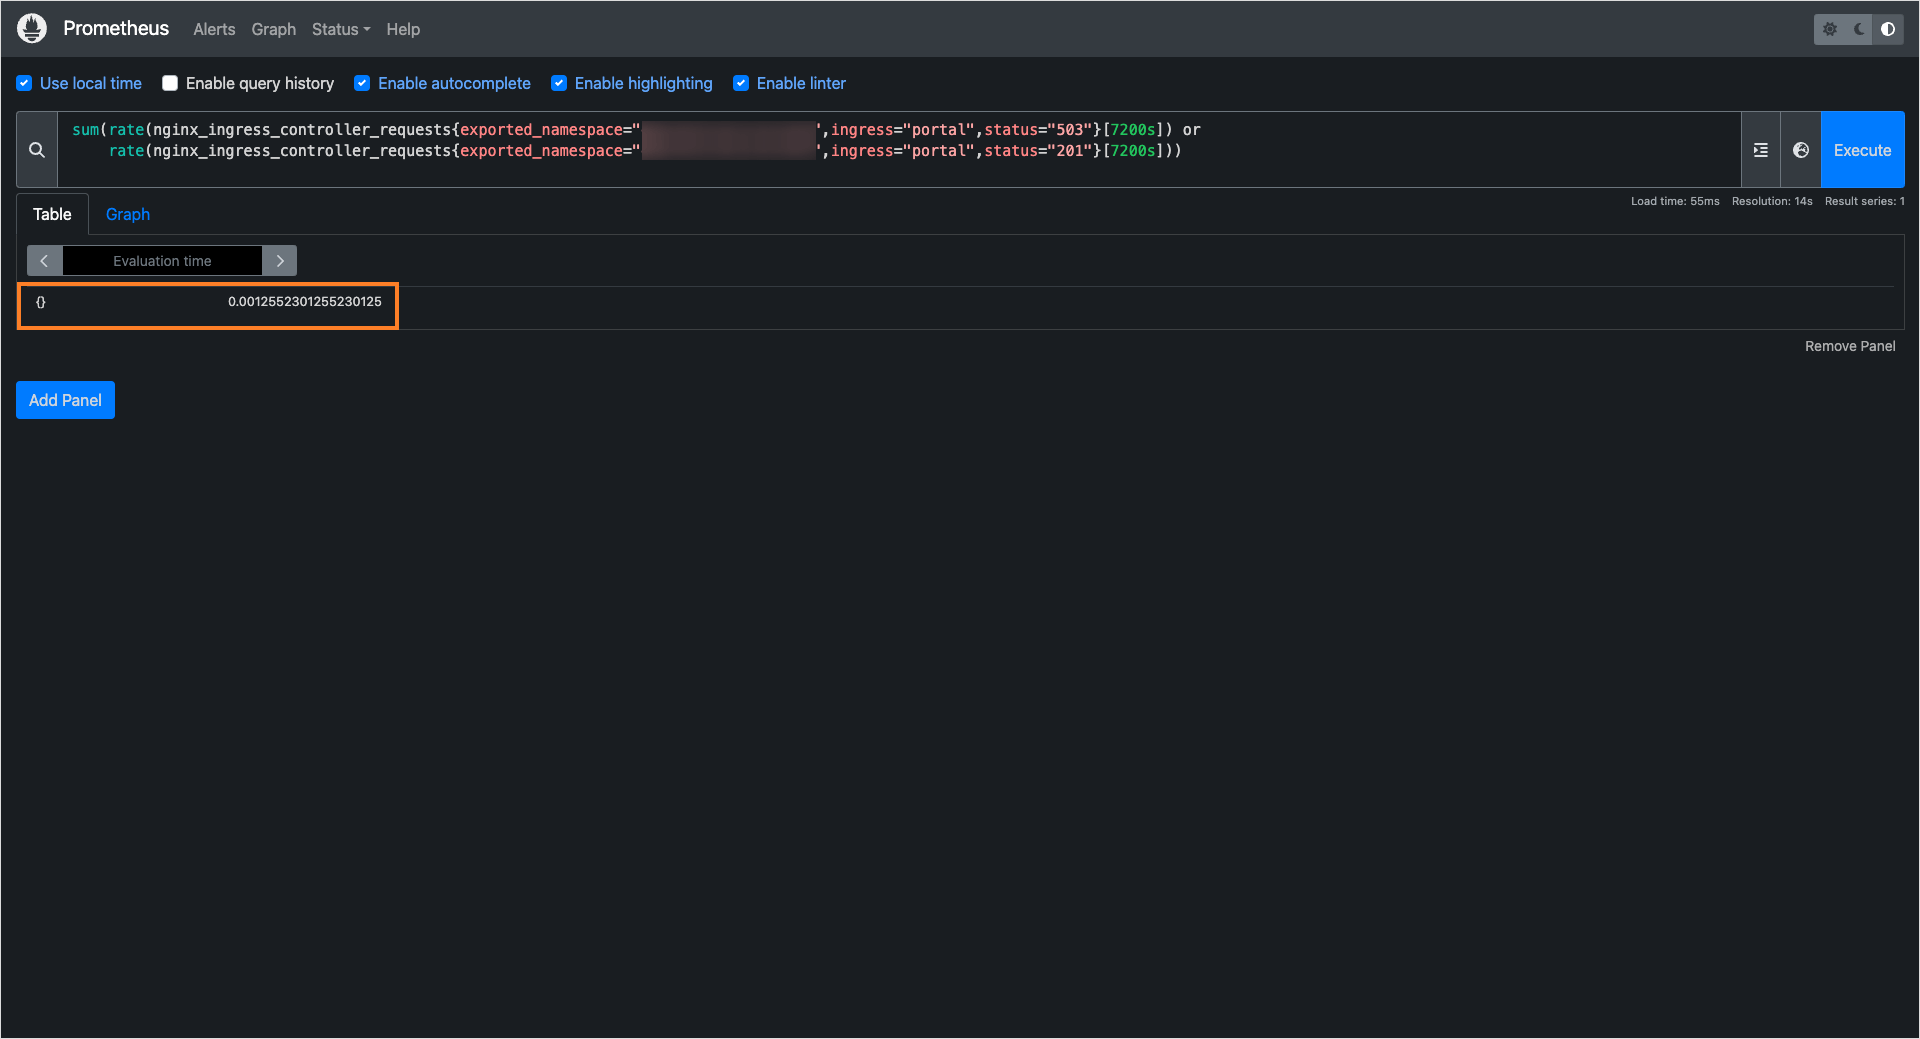Image resolution: width=1920 pixels, height=1039 pixels.
Task: Click Remove Panel
Action: pos(1849,346)
